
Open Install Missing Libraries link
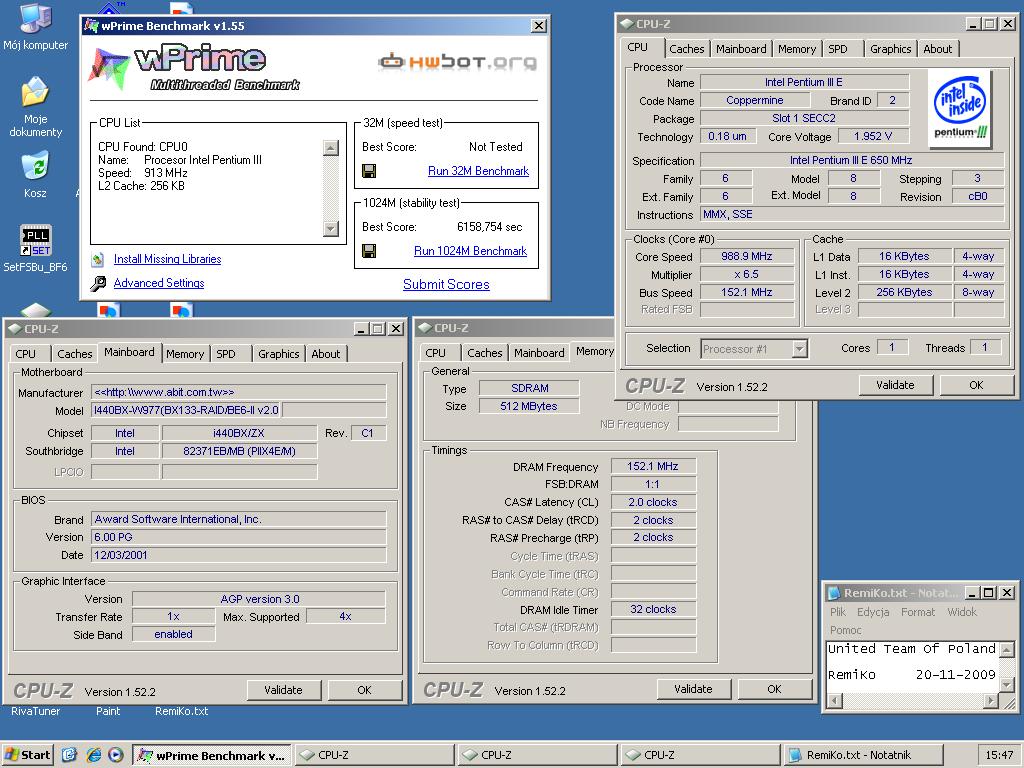(167, 259)
